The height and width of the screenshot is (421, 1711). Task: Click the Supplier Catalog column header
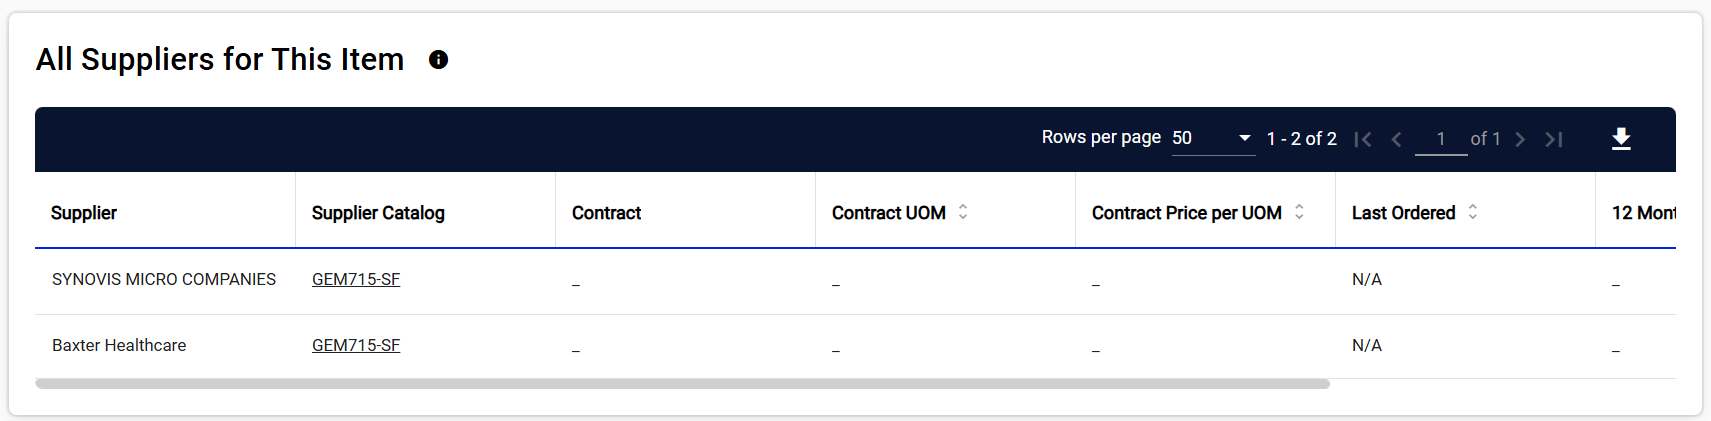pos(378,213)
